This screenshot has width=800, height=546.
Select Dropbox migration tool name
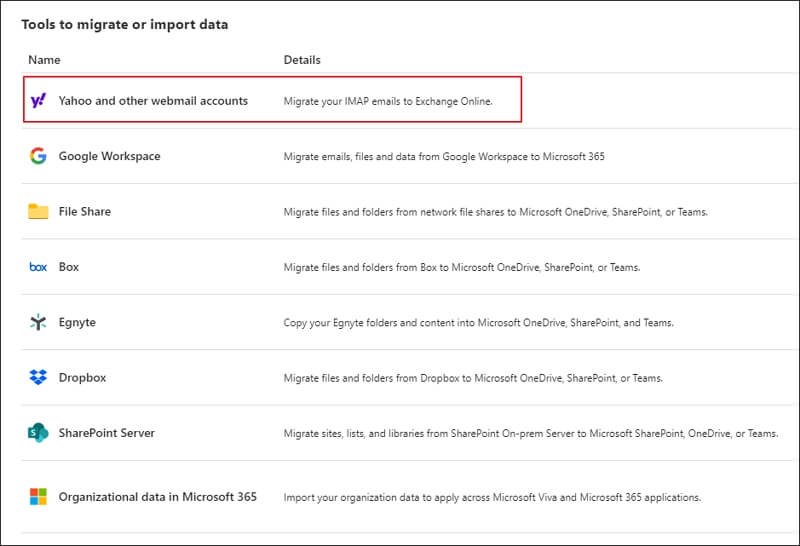pos(82,378)
